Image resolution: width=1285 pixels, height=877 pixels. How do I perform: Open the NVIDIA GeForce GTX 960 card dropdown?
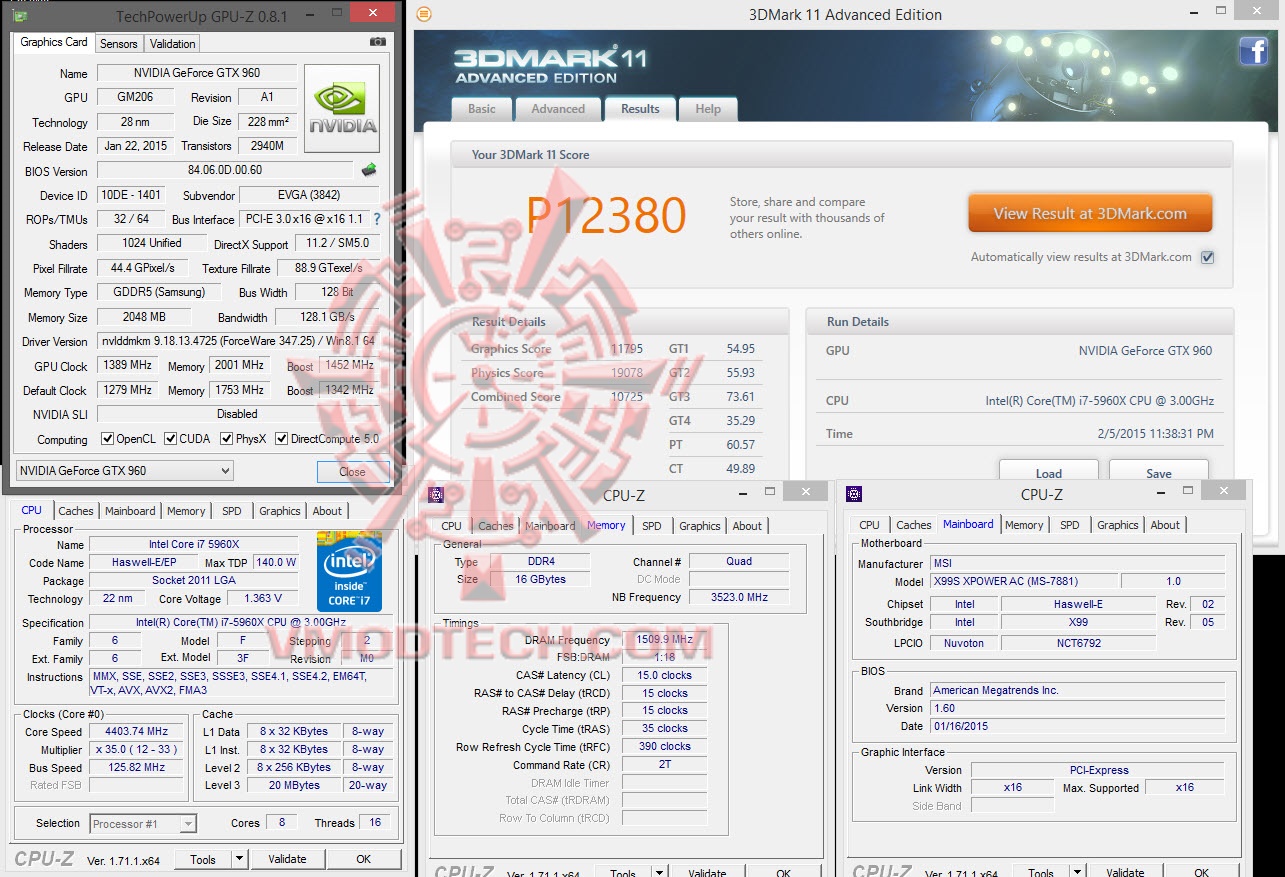click(x=125, y=471)
